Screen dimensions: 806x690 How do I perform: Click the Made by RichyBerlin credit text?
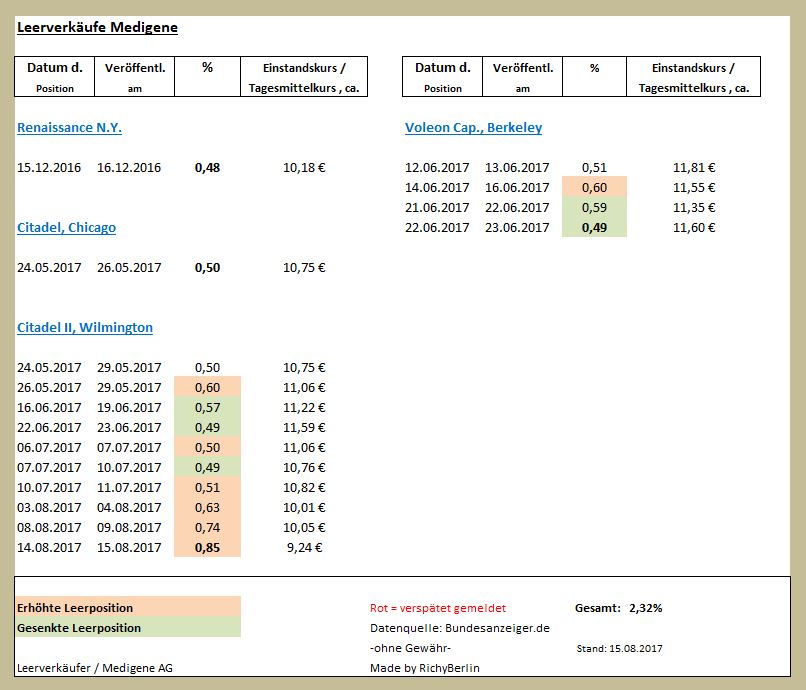[x=434, y=667]
